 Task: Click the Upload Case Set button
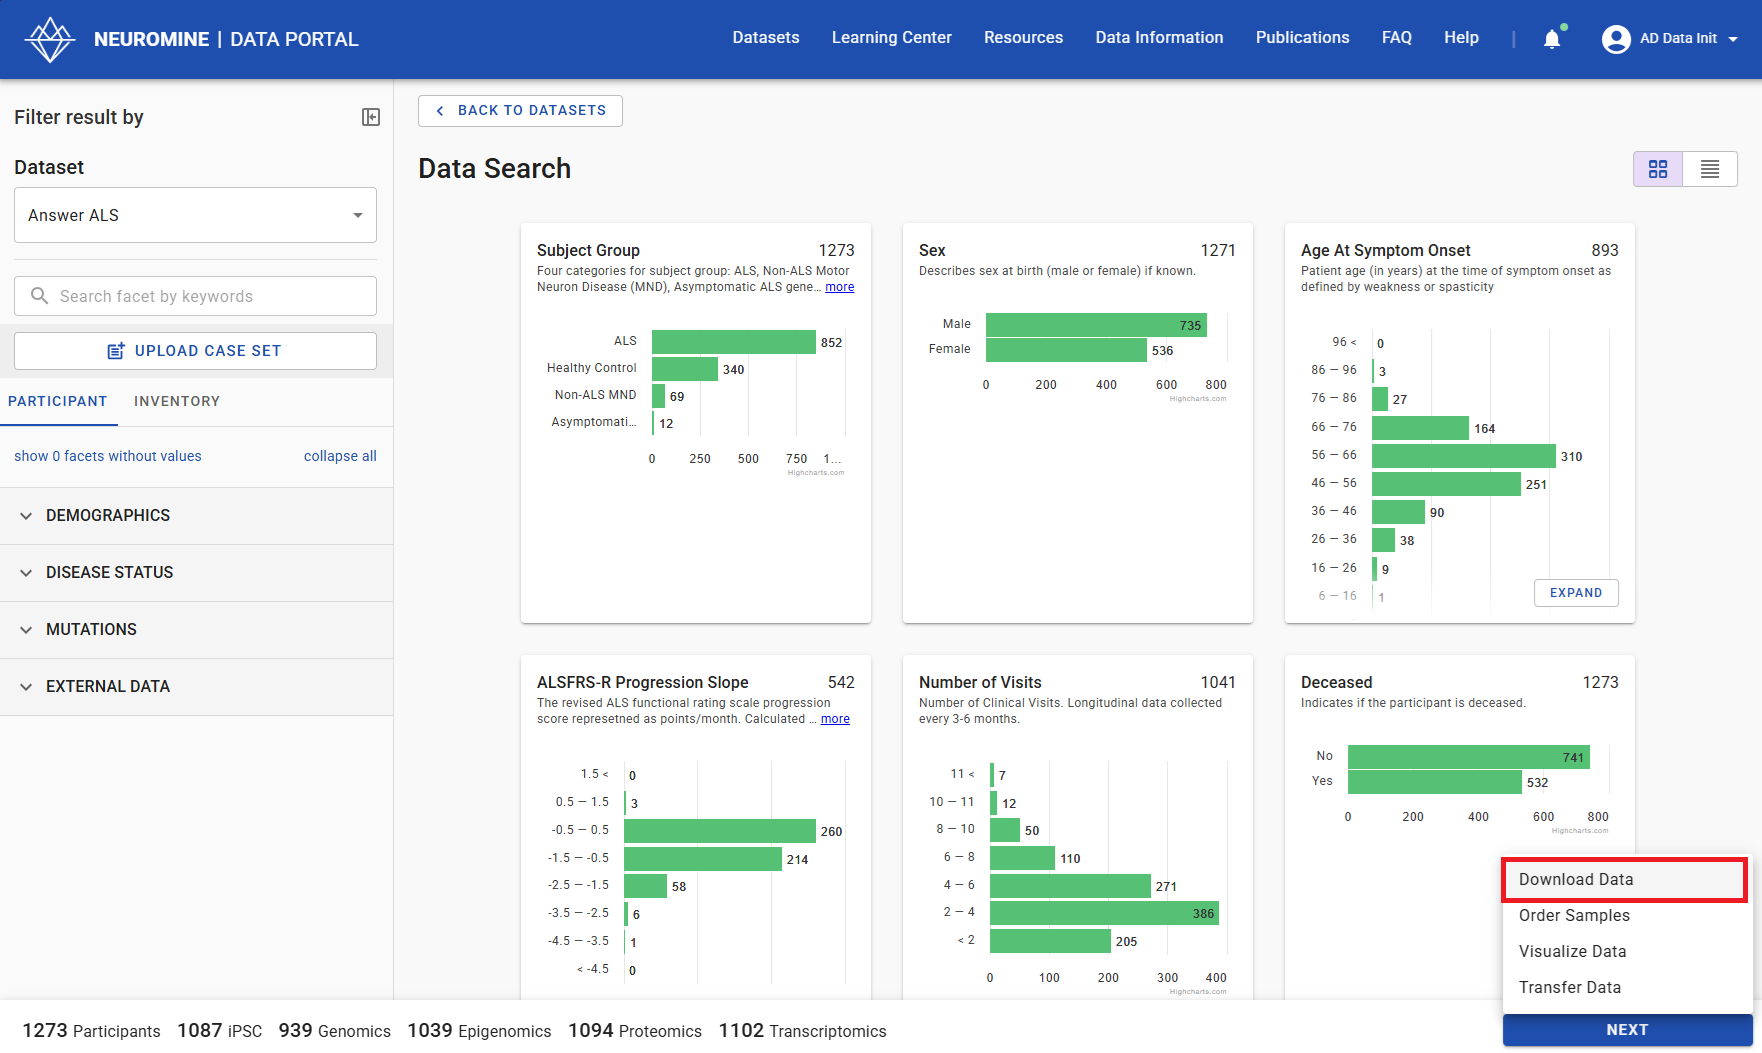(195, 351)
